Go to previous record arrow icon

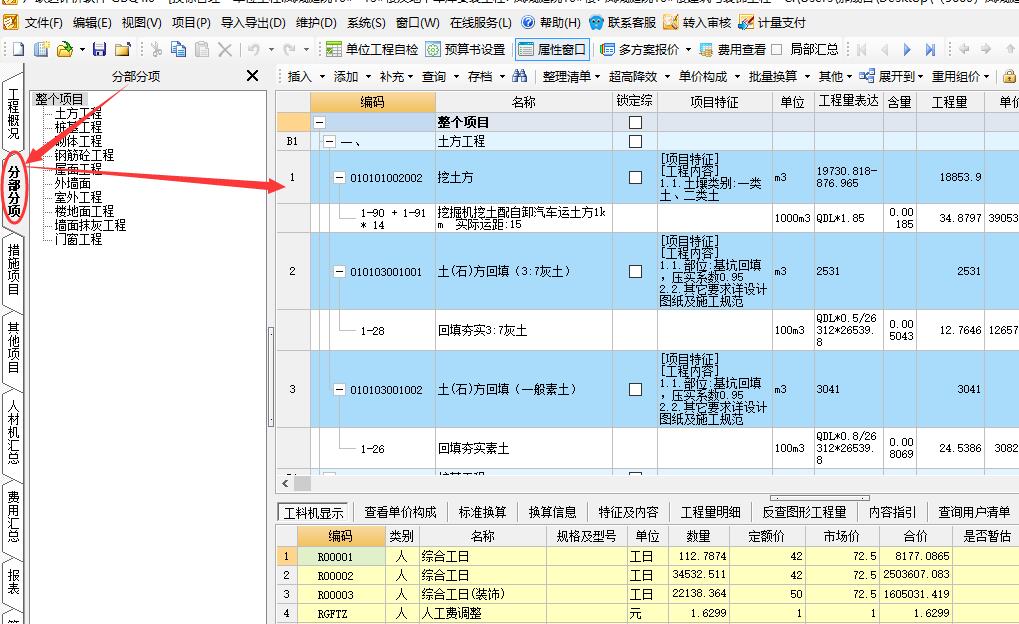tap(884, 49)
